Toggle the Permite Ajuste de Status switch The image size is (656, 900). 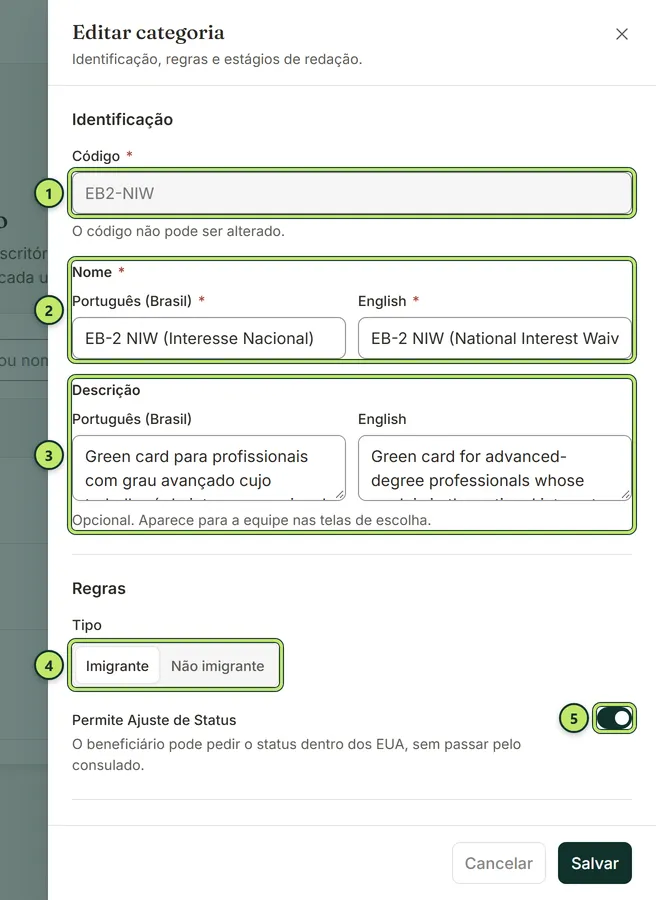click(x=614, y=718)
